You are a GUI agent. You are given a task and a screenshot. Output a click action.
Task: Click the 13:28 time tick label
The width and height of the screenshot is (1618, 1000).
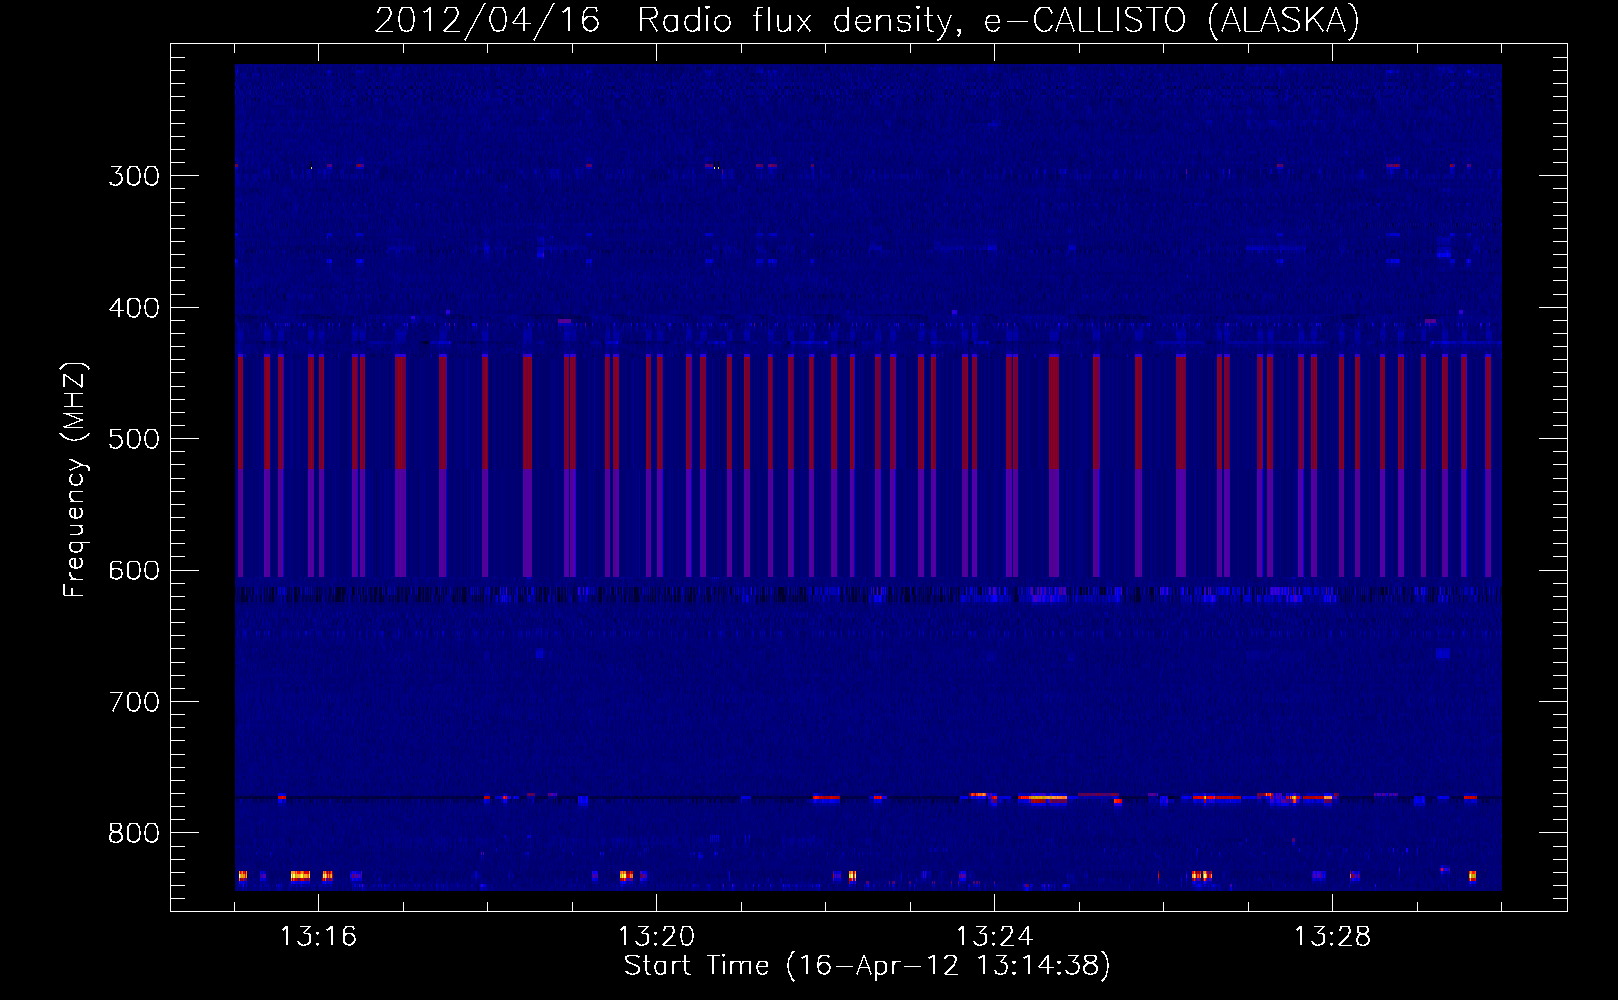(1332, 937)
